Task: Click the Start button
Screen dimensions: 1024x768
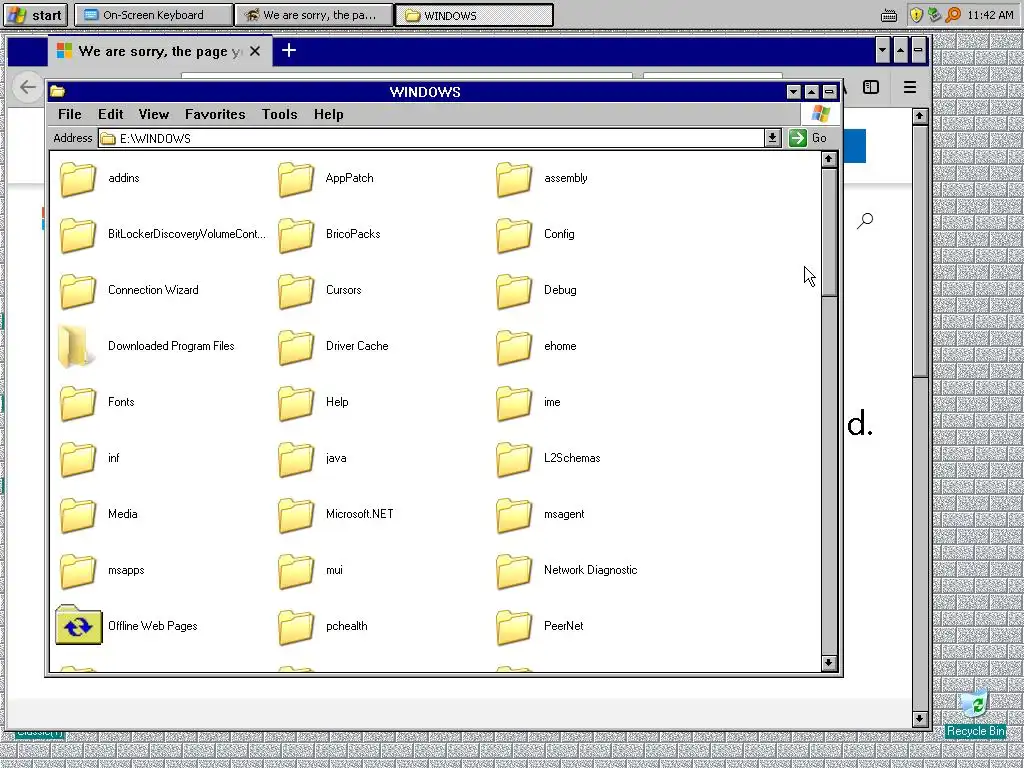Action: [x=36, y=15]
